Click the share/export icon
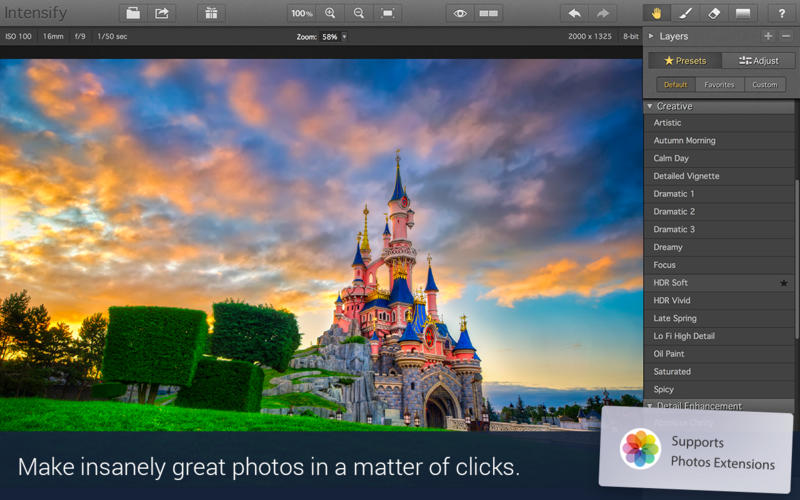Viewport: 800px width, 500px height. [x=162, y=13]
